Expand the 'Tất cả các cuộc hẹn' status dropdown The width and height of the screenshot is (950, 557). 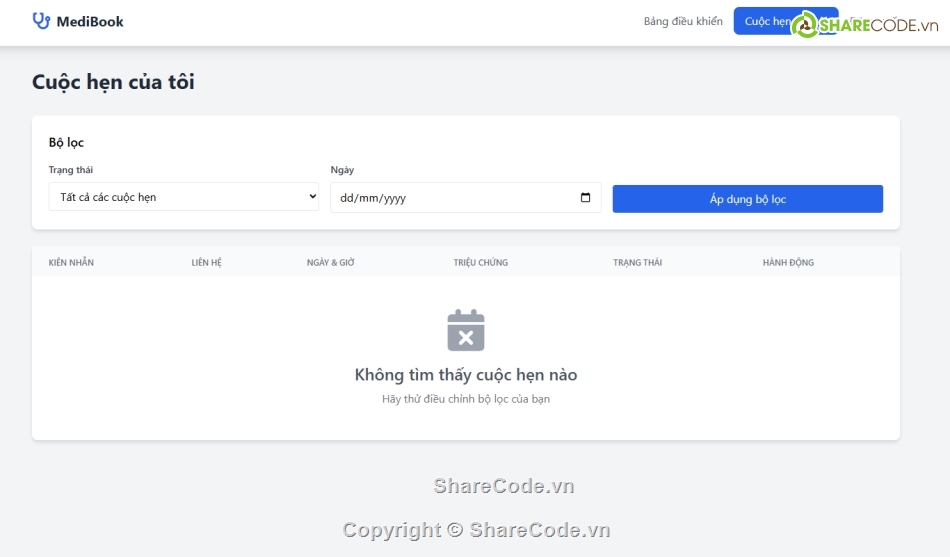183,197
